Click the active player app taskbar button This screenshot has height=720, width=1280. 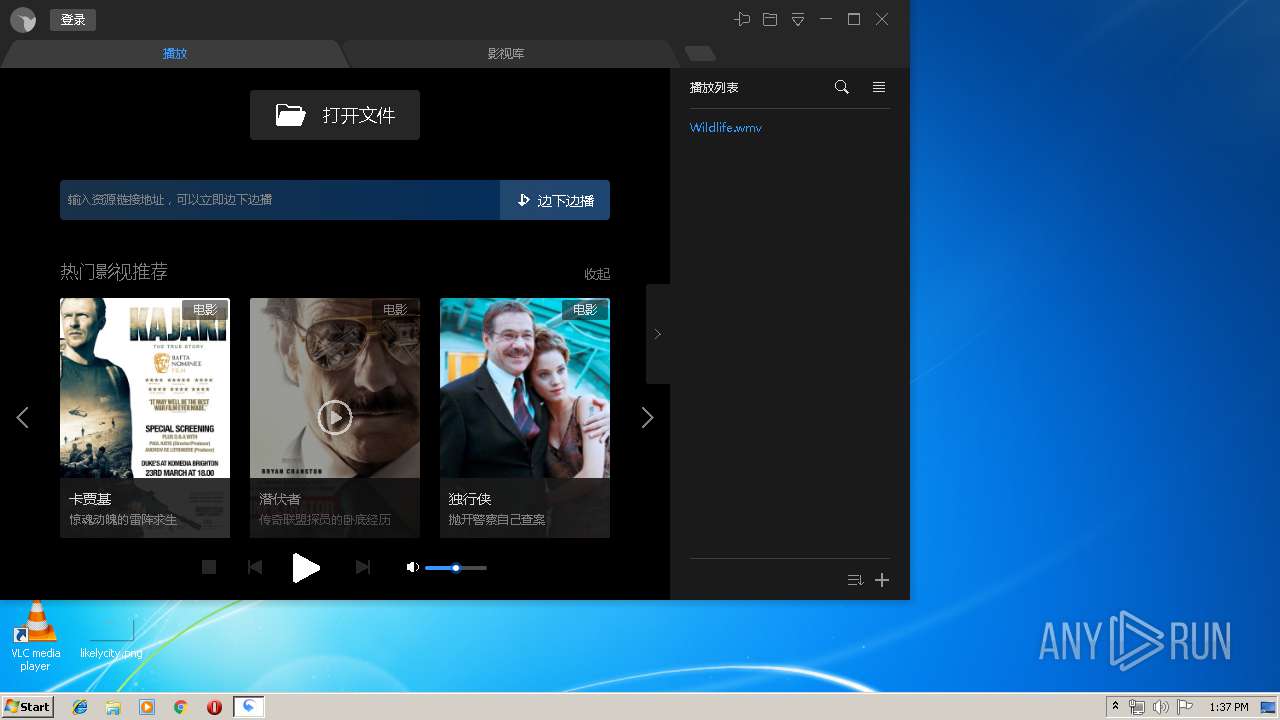point(249,707)
